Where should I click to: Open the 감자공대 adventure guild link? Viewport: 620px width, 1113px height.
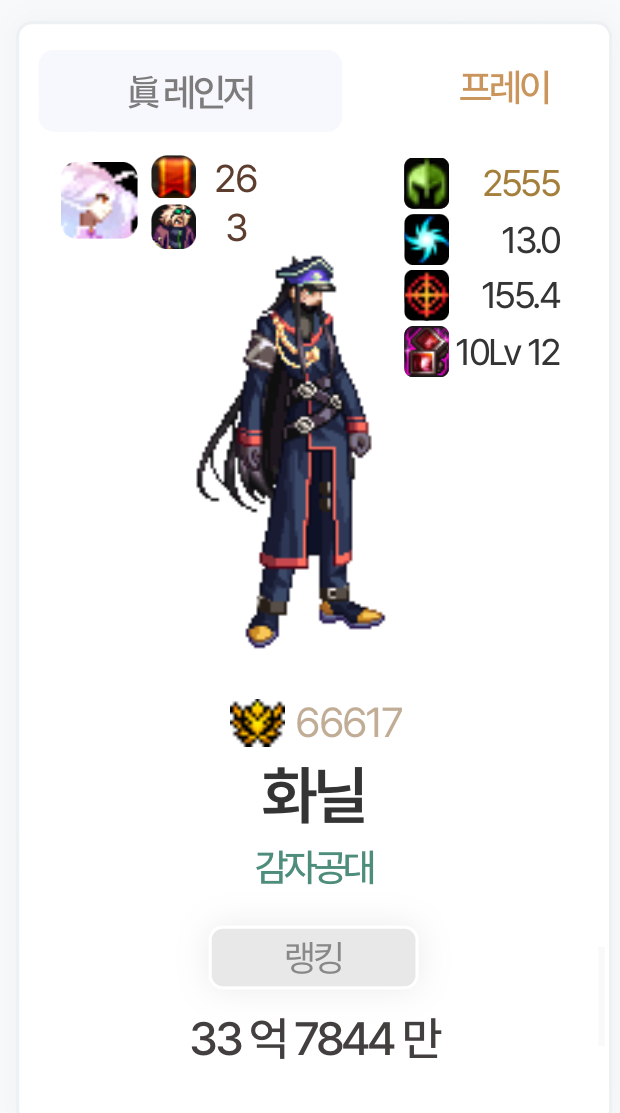[315, 868]
